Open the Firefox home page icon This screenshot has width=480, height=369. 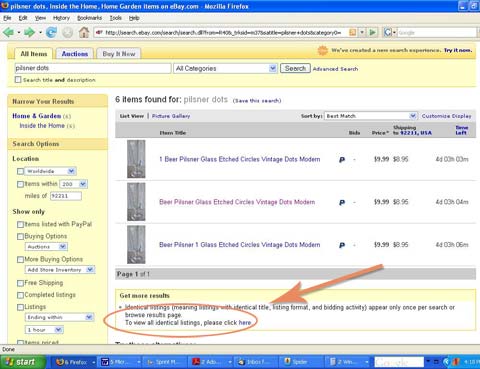tap(84, 32)
